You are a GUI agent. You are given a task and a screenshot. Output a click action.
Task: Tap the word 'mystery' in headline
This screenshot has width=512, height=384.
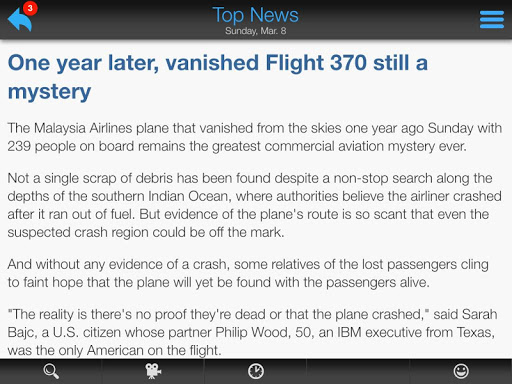[x=49, y=91]
